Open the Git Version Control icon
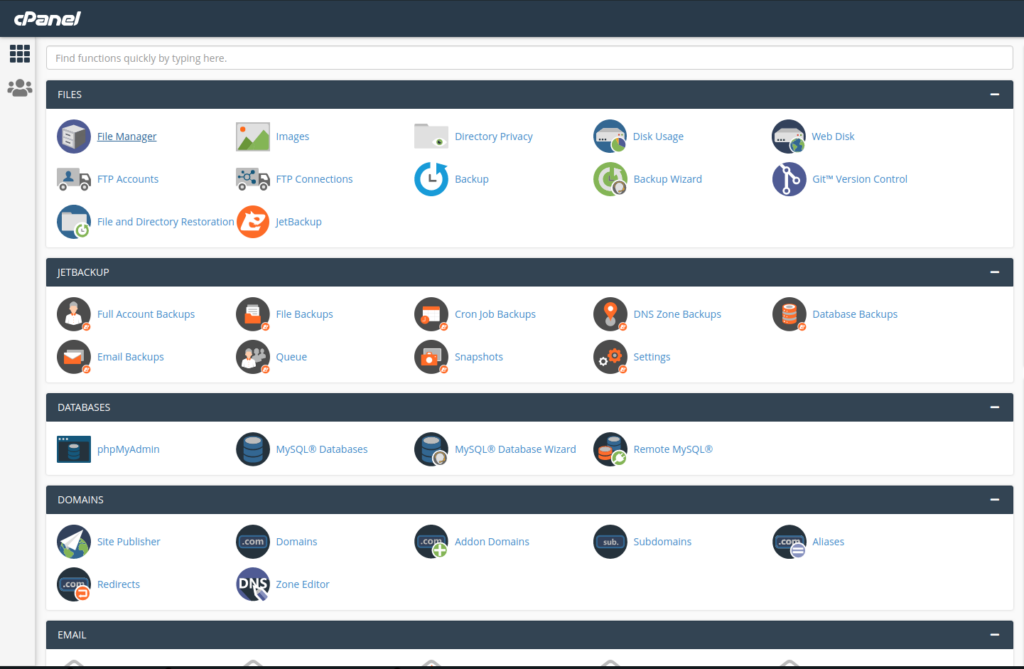 point(789,179)
